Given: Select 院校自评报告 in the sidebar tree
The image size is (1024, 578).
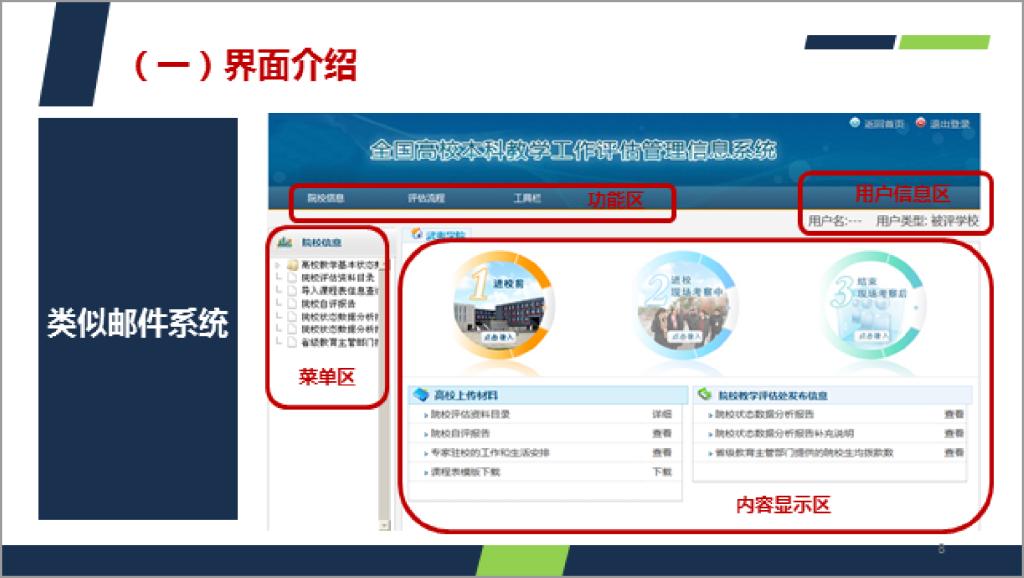Looking at the screenshot, I should (x=328, y=304).
